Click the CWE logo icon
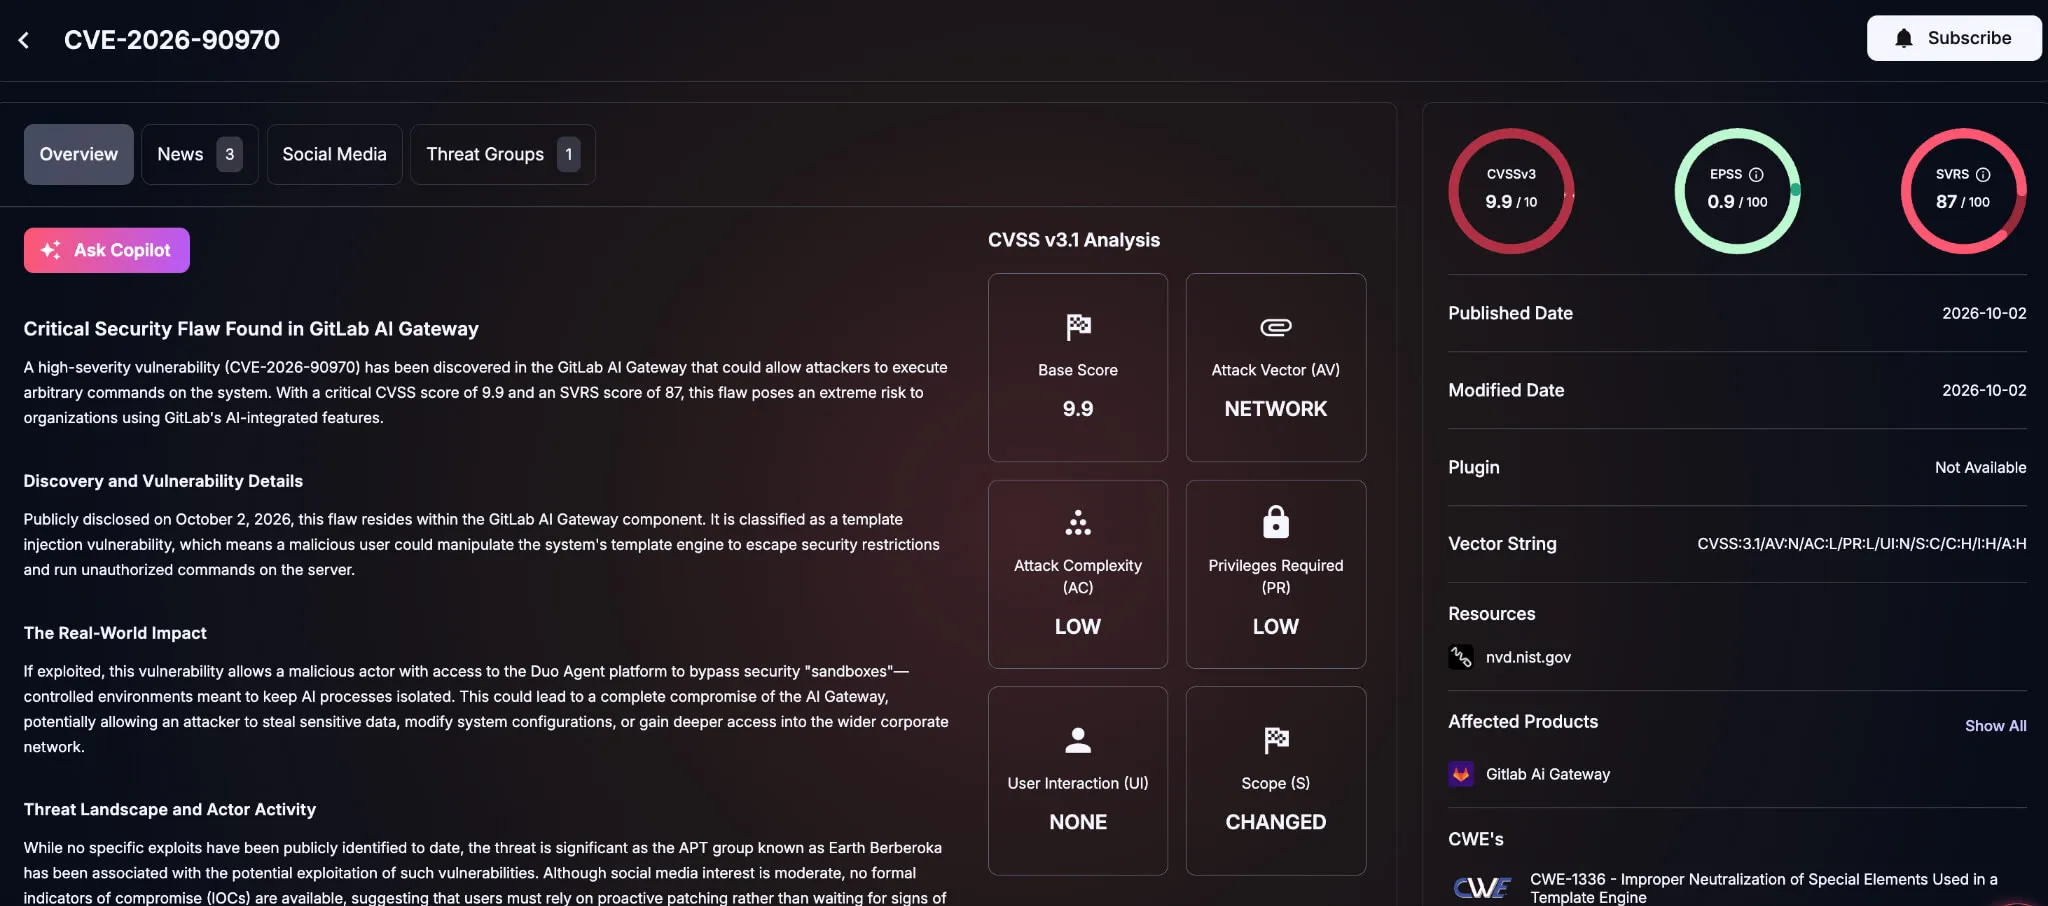 [x=1482, y=887]
